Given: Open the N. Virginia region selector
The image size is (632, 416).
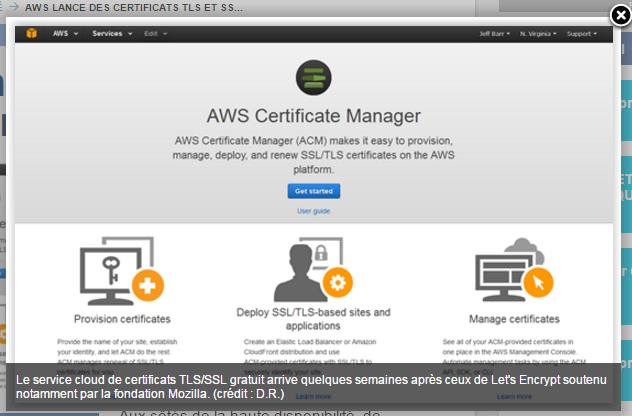Looking at the screenshot, I should (538, 34).
